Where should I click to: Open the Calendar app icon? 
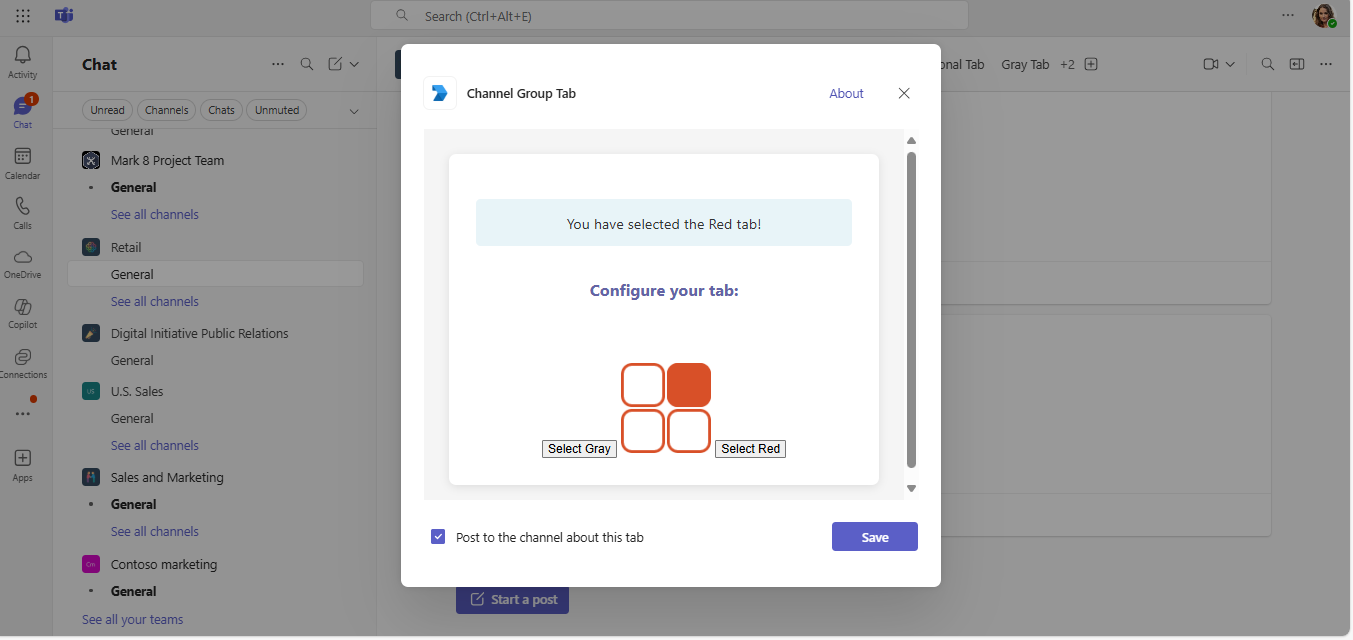[22, 163]
